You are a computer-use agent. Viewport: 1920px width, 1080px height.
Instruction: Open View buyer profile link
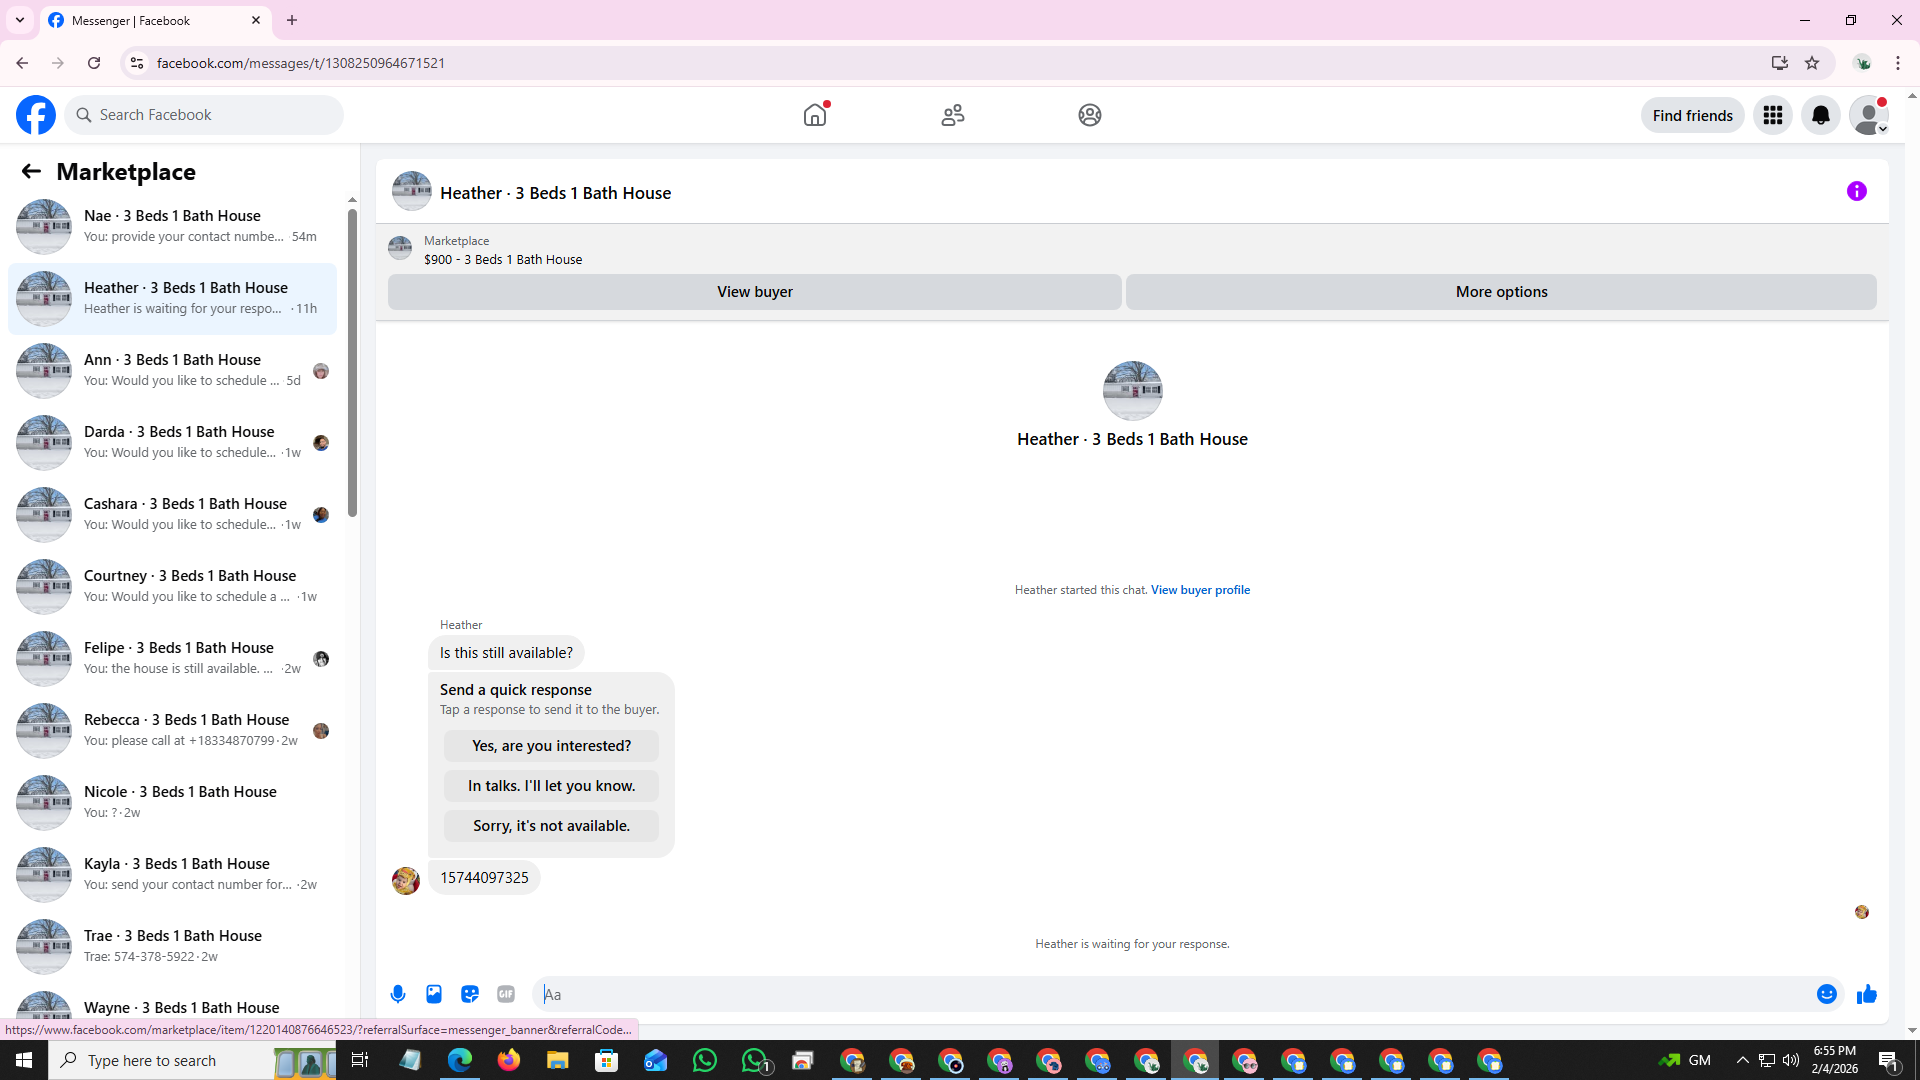click(x=1200, y=590)
